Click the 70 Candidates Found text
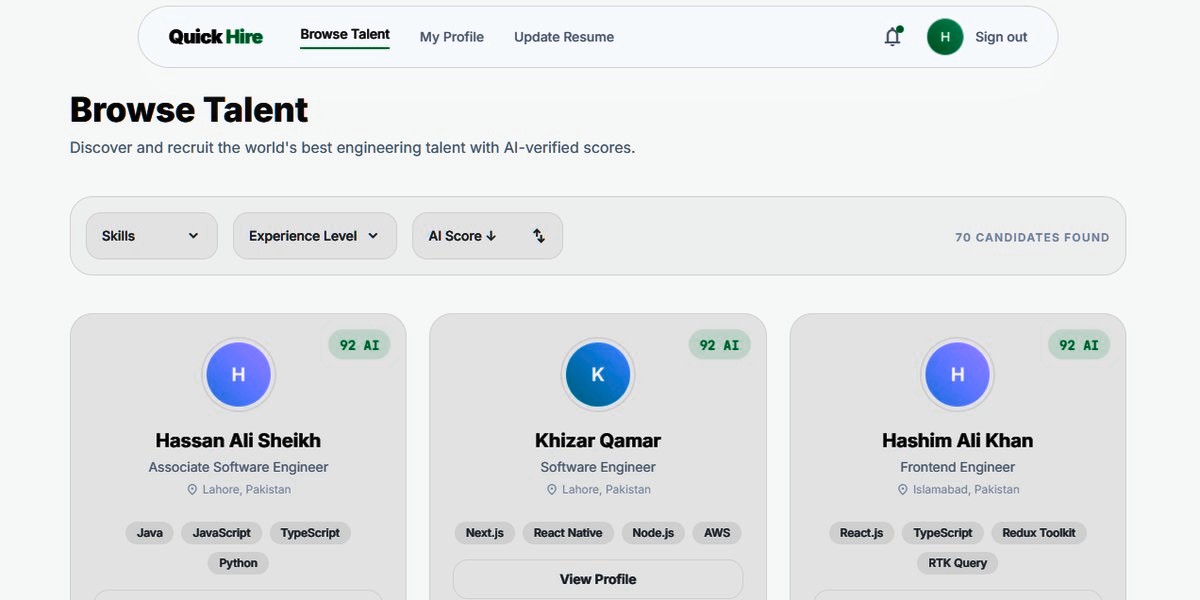Viewport: 1200px width, 600px height. (x=1032, y=238)
